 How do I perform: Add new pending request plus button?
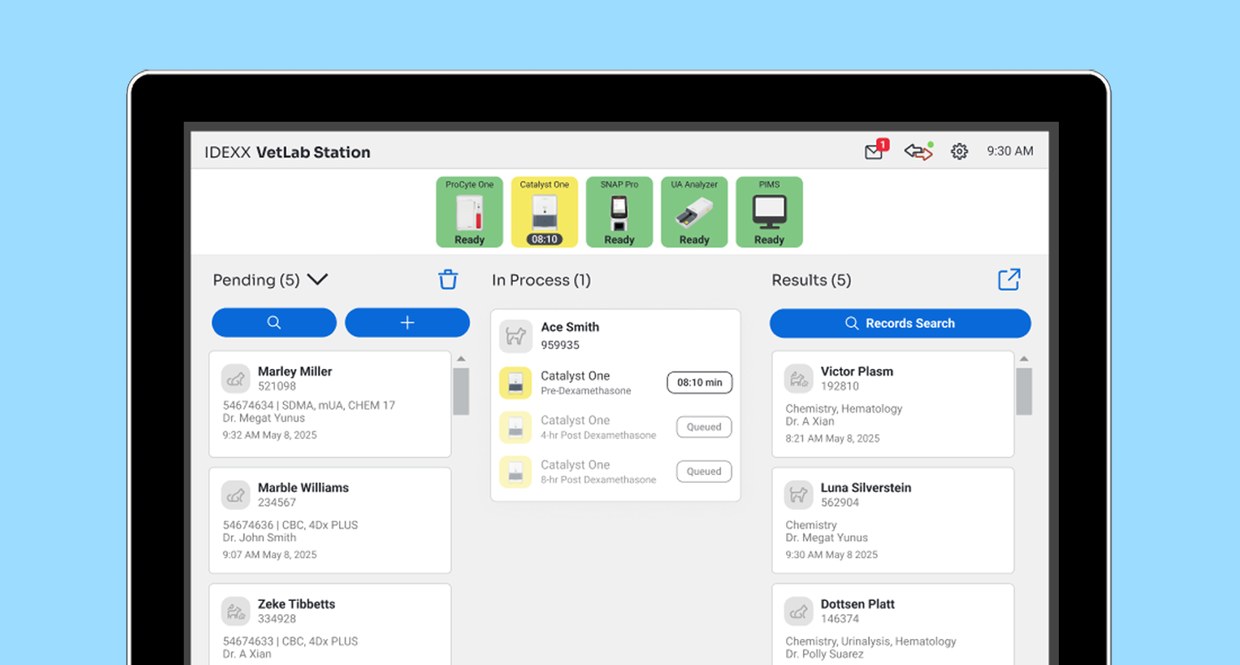407,323
